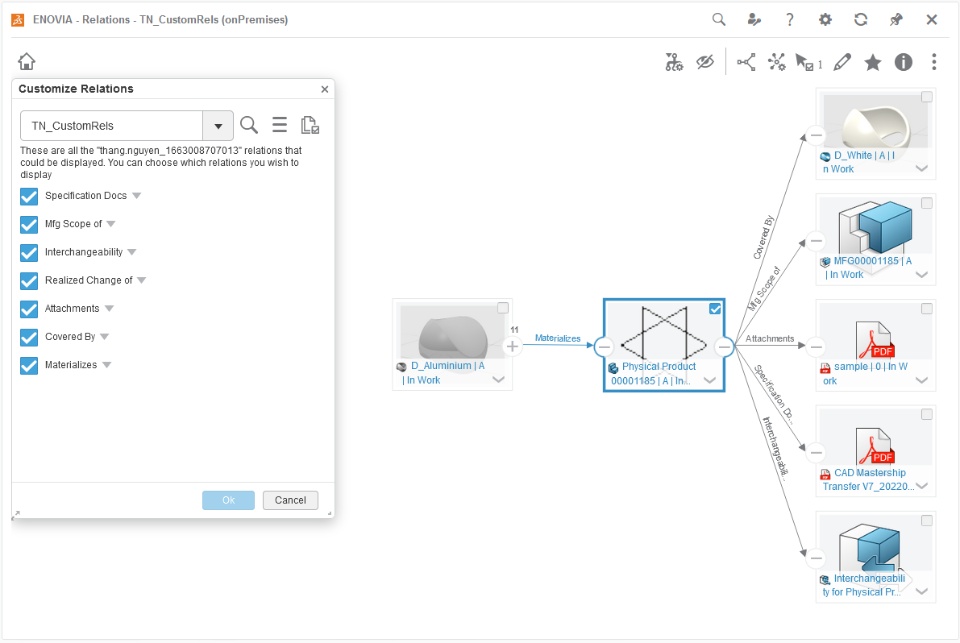This screenshot has height=643, width=960.
Task: Collapse the minus button on sample PDF node
Action: pos(816,347)
